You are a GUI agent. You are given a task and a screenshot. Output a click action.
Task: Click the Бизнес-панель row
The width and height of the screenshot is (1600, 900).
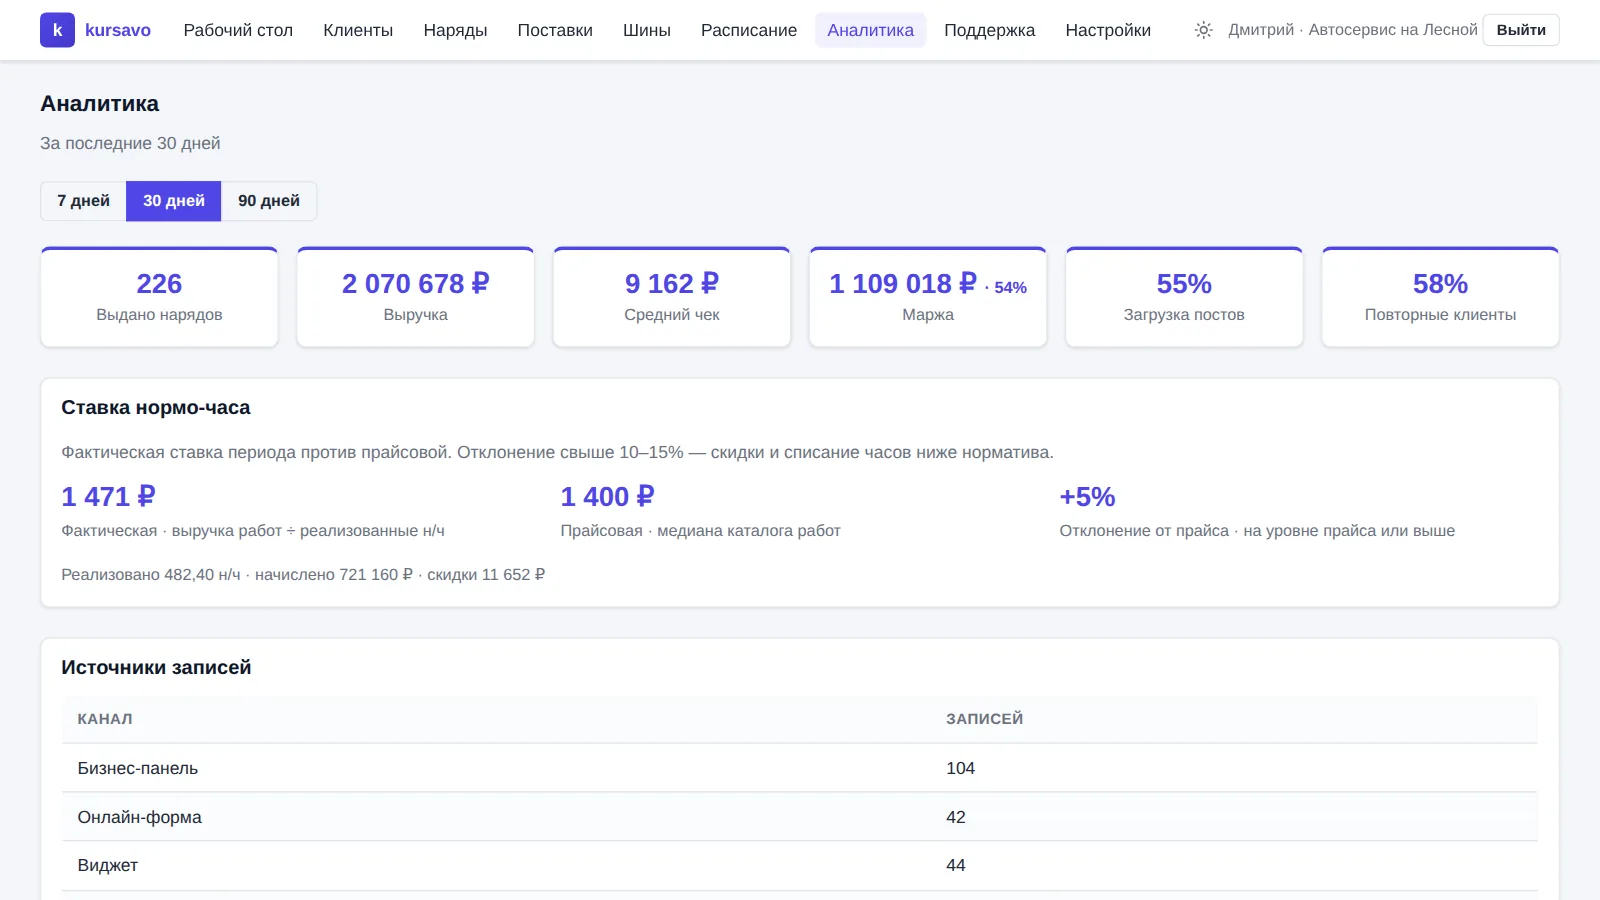pyautogui.click(x=800, y=768)
